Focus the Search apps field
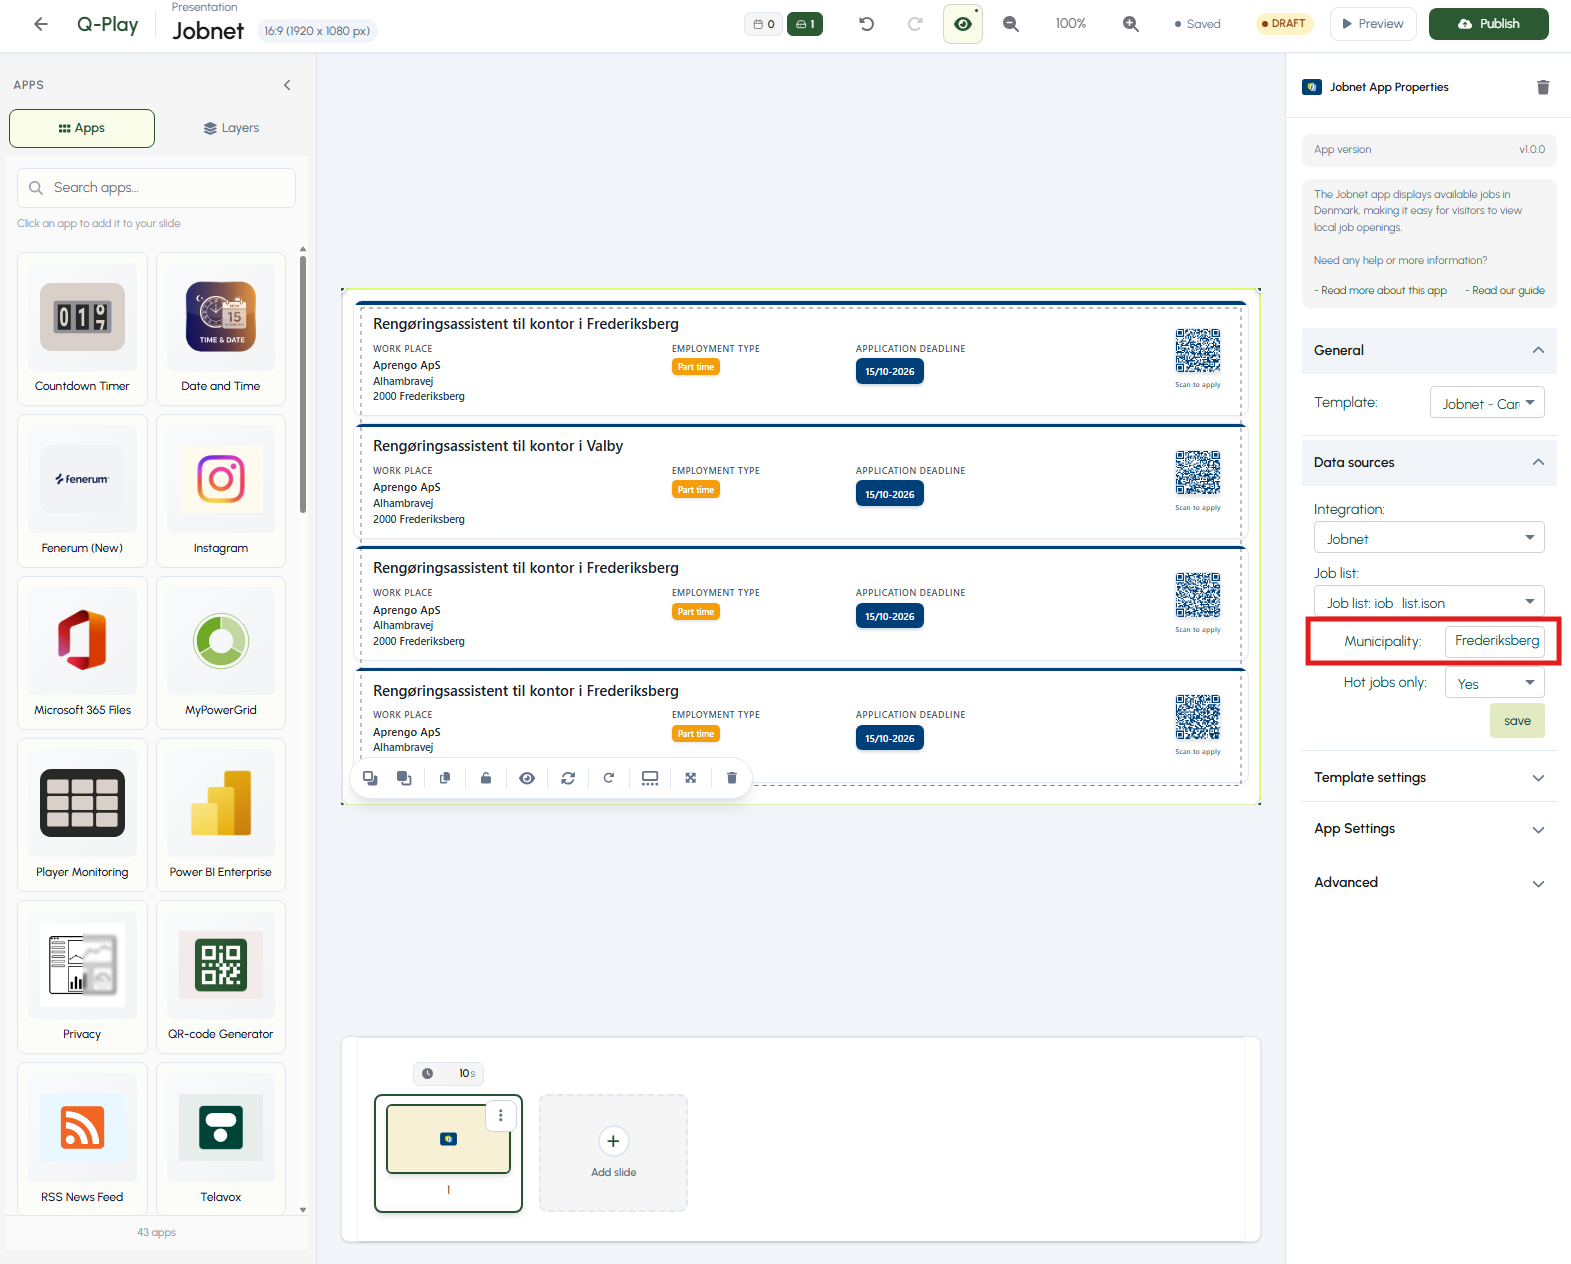The height and width of the screenshot is (1264, 1571). pyautogui.click(x=156, y=188)
